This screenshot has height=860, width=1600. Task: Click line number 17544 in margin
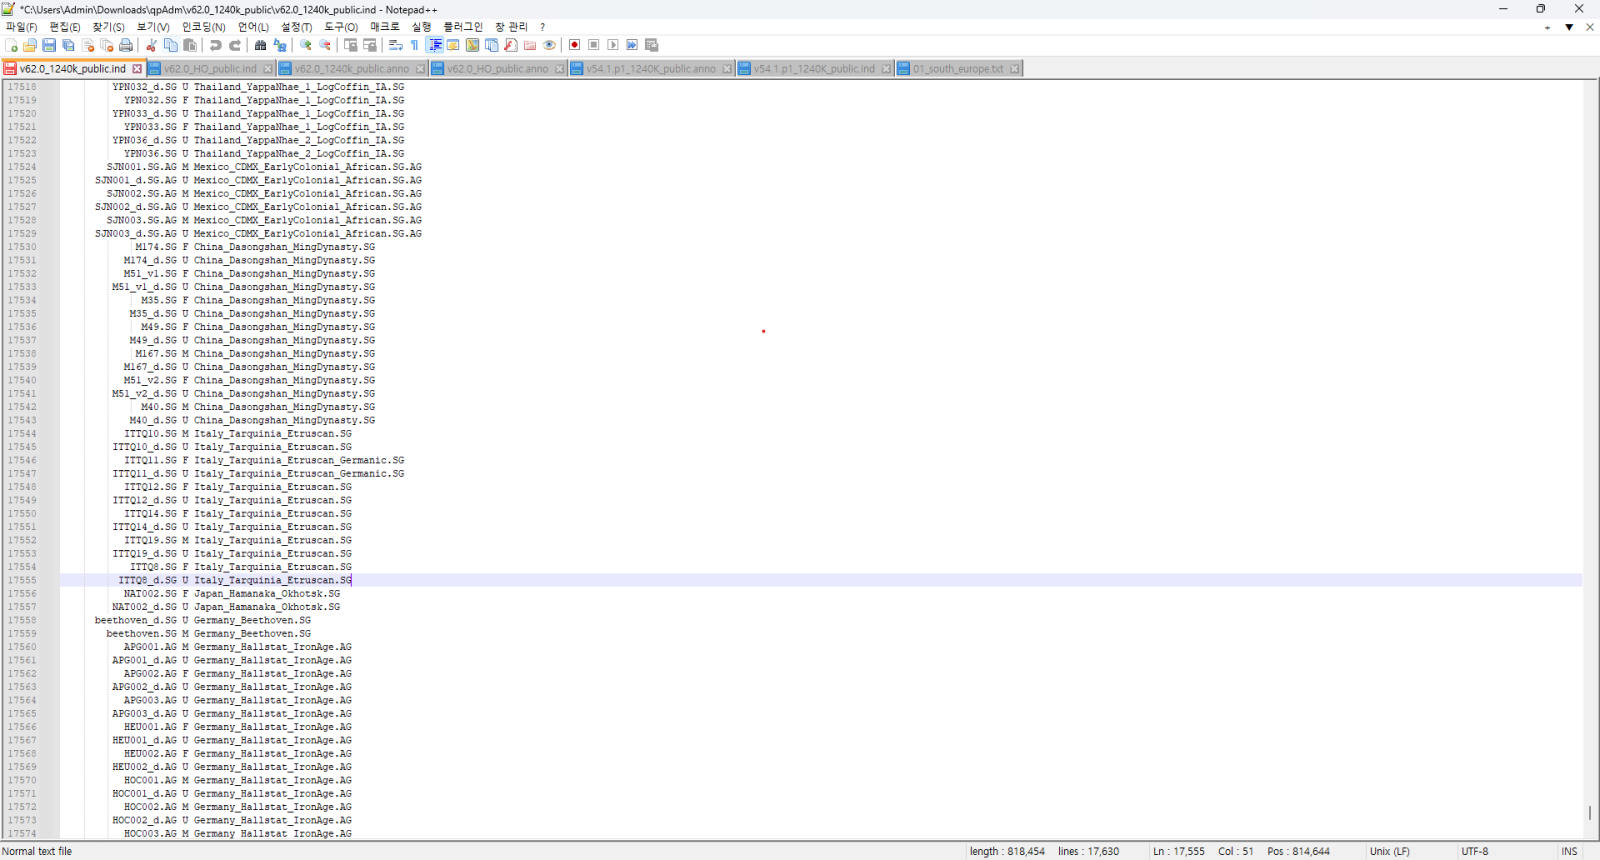(x=22, y=434)
